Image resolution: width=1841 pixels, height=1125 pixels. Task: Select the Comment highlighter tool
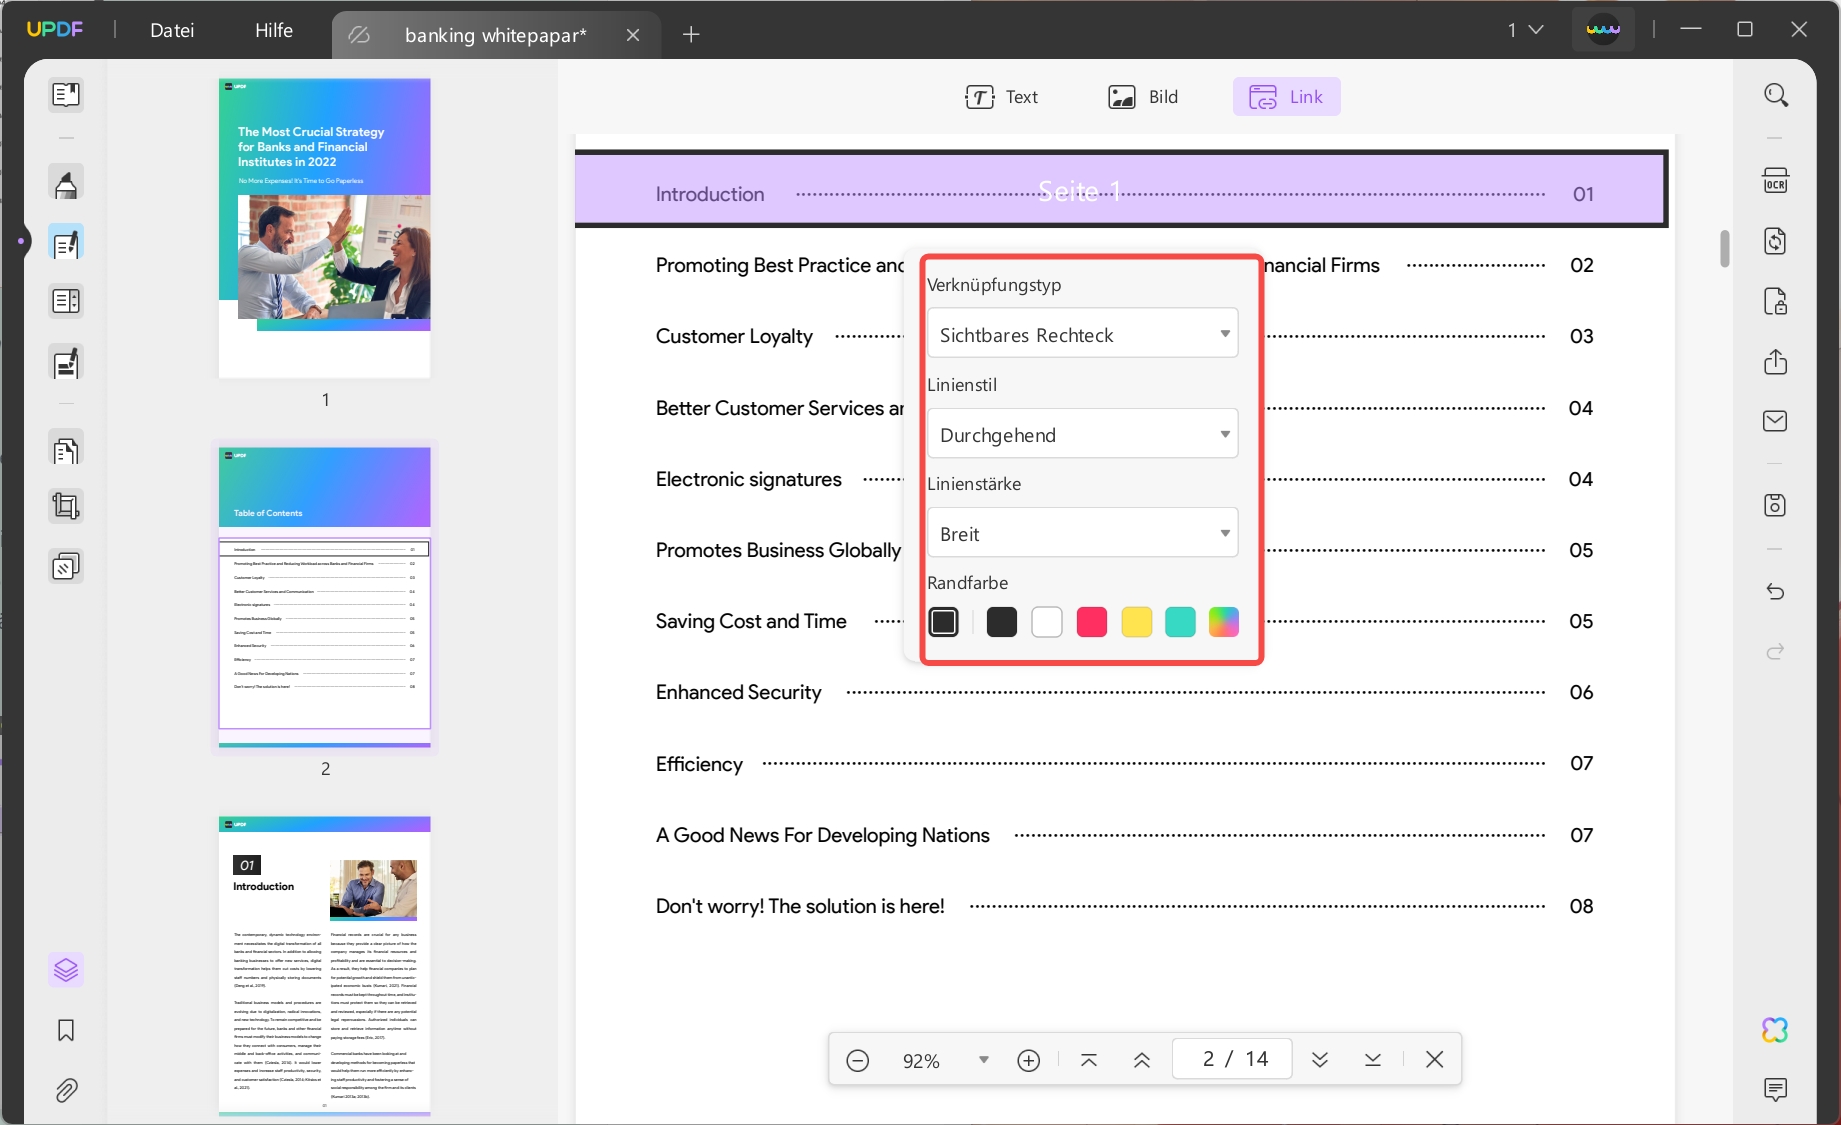pyautogui.click(x=66, y=184)
